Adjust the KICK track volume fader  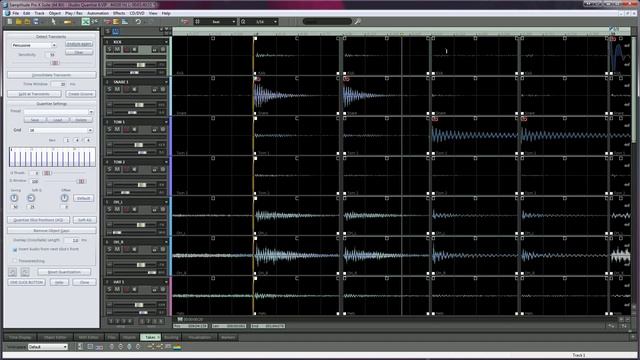pyautogui.click(x=140, y=65)
